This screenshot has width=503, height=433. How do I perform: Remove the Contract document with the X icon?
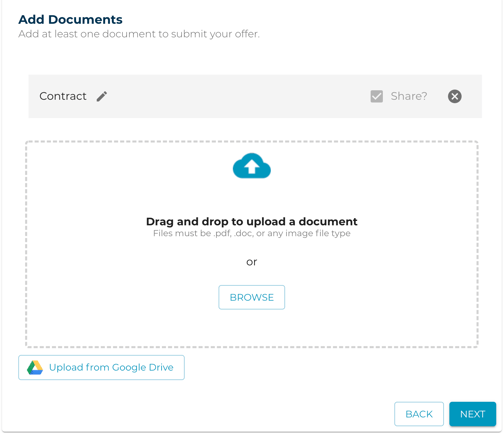pyautogui.click(x=454, y=96)
